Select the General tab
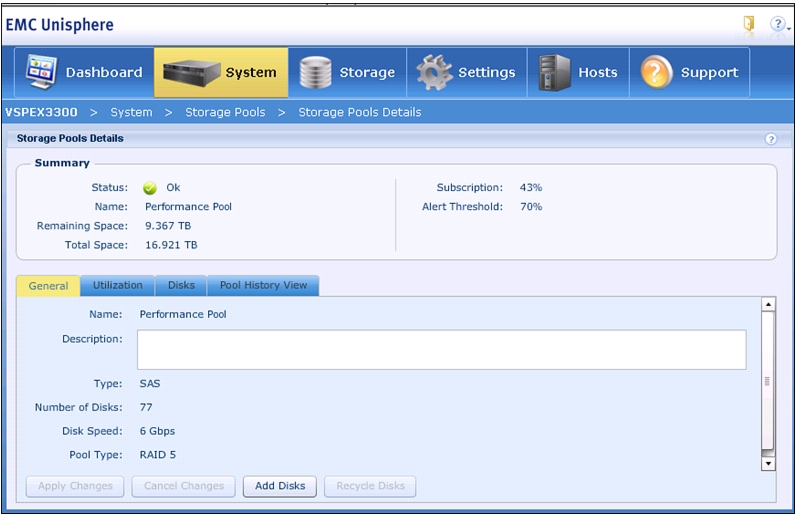This screenshot has width=795, height=525. [x=48, y=286]
